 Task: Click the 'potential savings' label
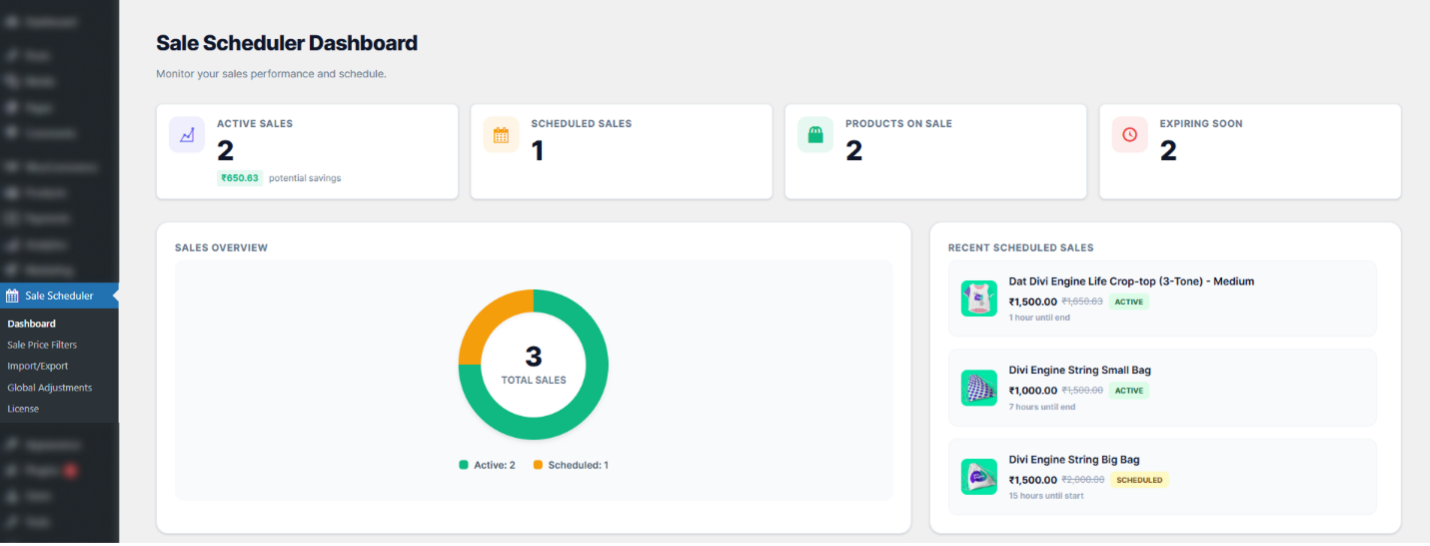[305, 178]
